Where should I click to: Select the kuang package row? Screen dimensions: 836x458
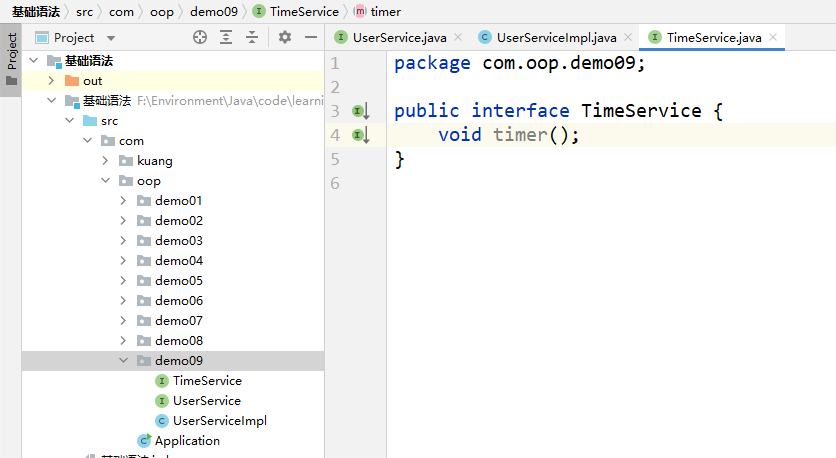(173, 160)
